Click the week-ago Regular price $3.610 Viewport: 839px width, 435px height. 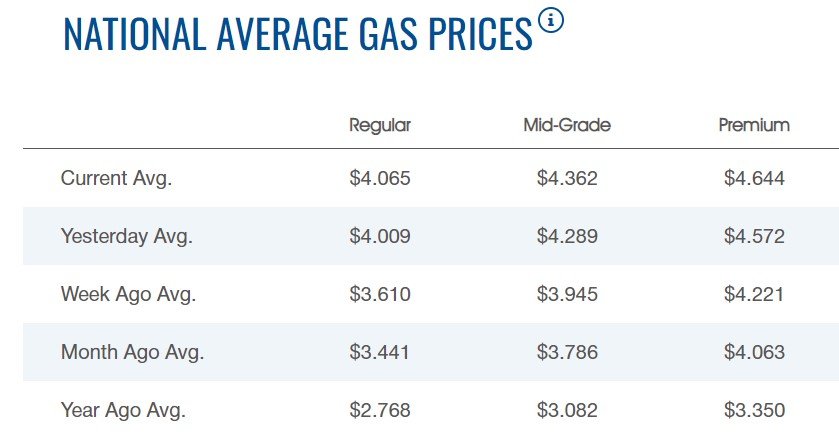tap(380, 295)
